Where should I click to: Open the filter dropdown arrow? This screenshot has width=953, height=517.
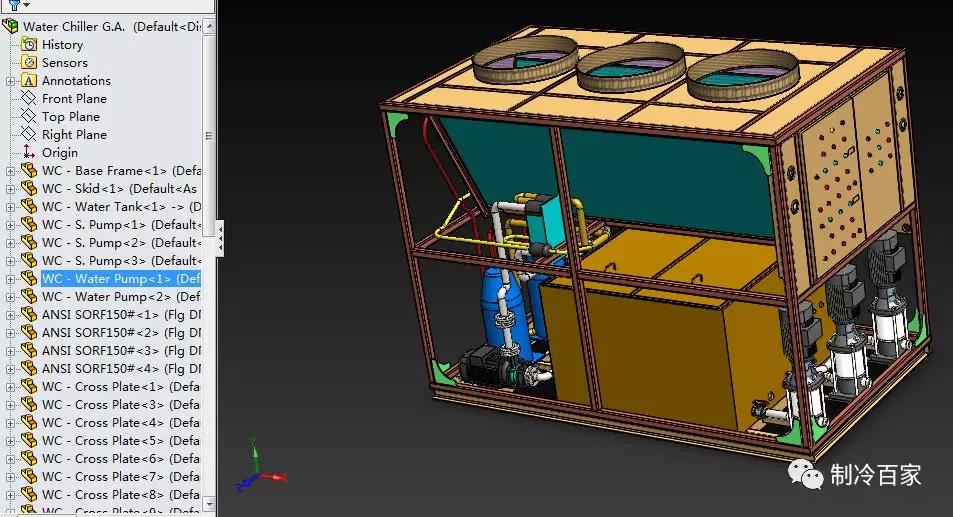coord(28,5)
